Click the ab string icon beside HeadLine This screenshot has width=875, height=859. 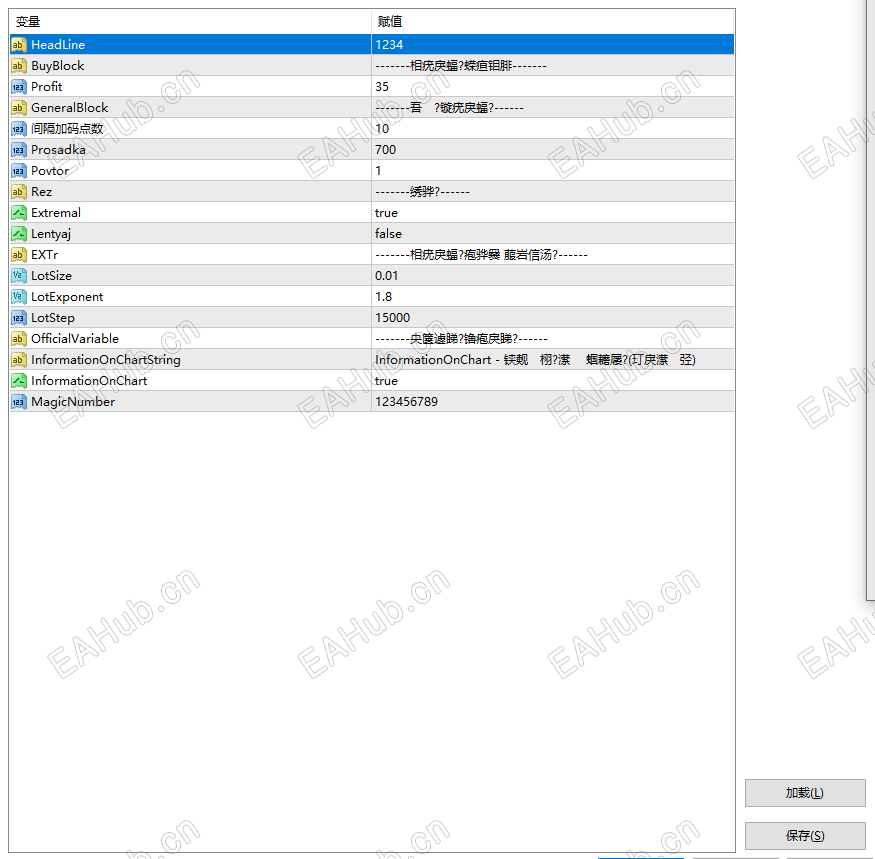tap(17, 44)
